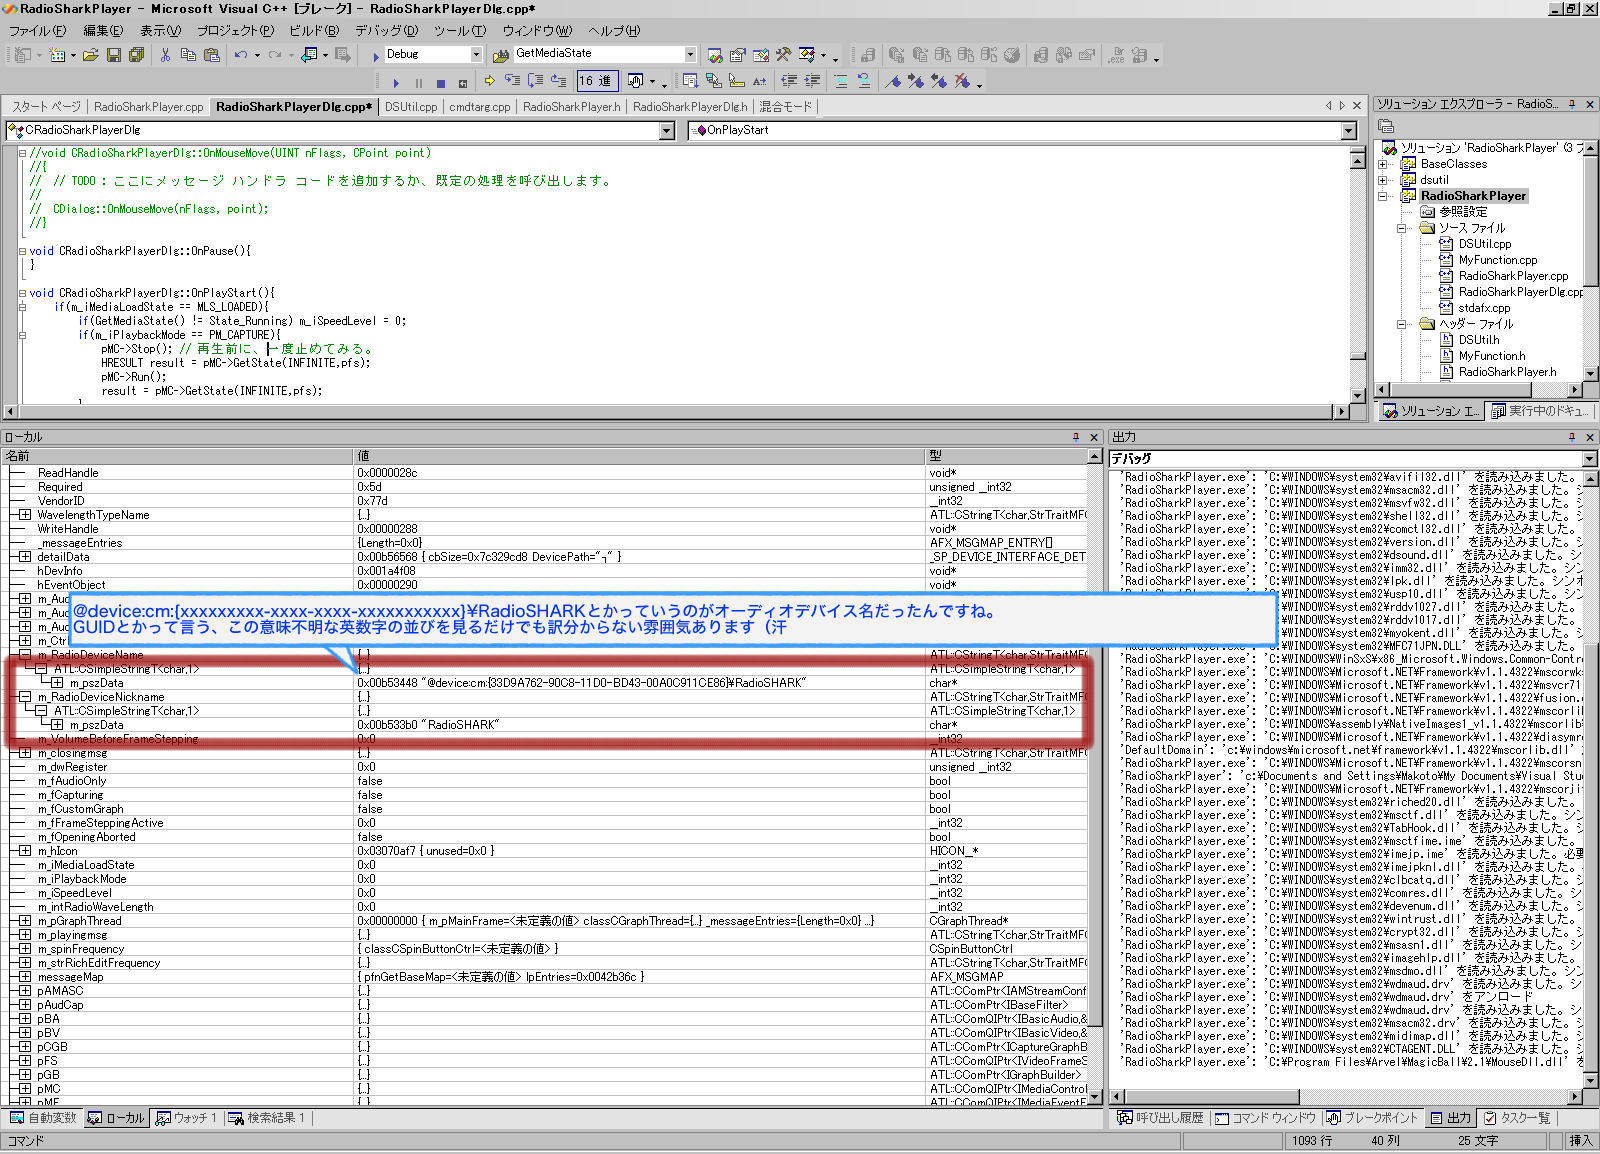
Task: Switch to the 自動変数 tab
Action: (43, 1118)
